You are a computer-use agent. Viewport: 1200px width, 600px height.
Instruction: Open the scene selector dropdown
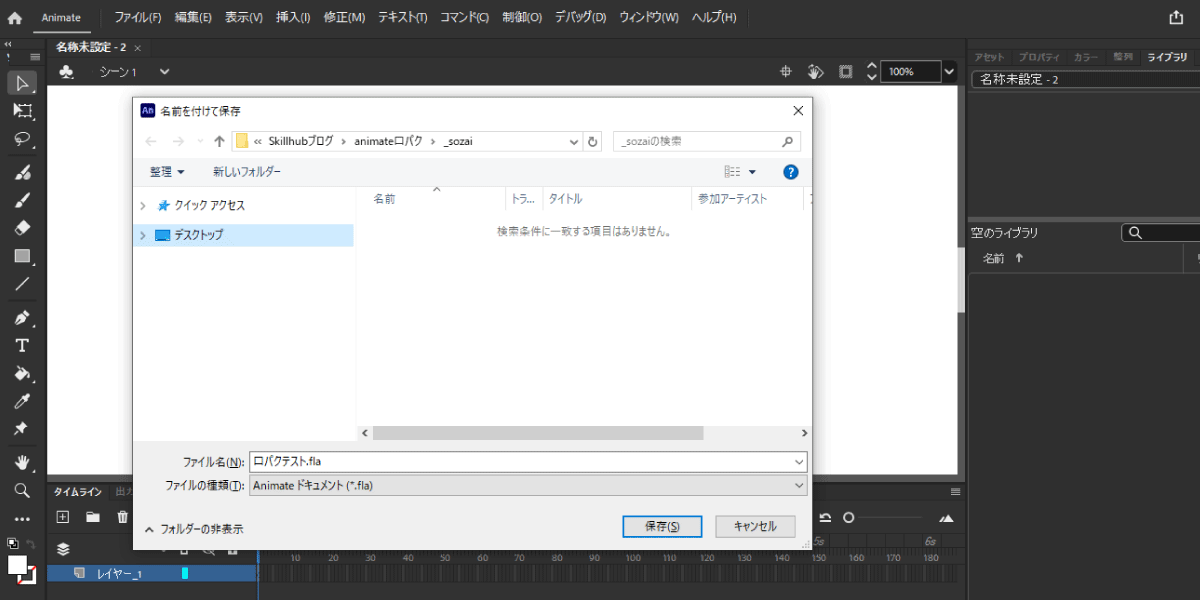point(165,72)
